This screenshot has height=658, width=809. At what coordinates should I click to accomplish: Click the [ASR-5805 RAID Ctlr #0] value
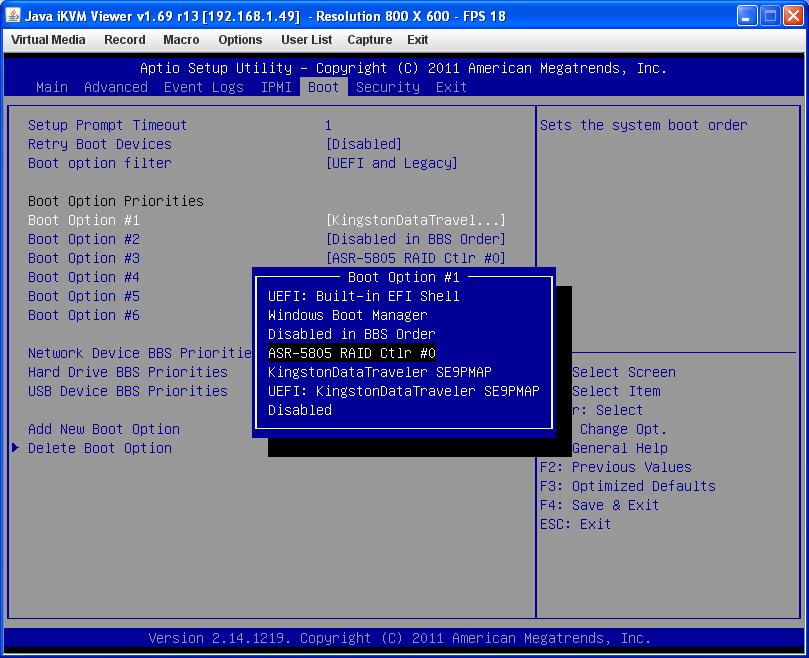[x=415, y=258]
